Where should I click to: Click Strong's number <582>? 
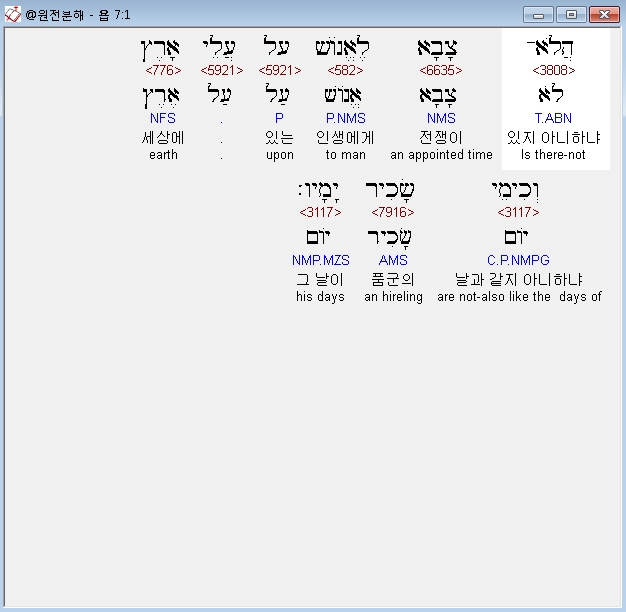pos(345,70)
